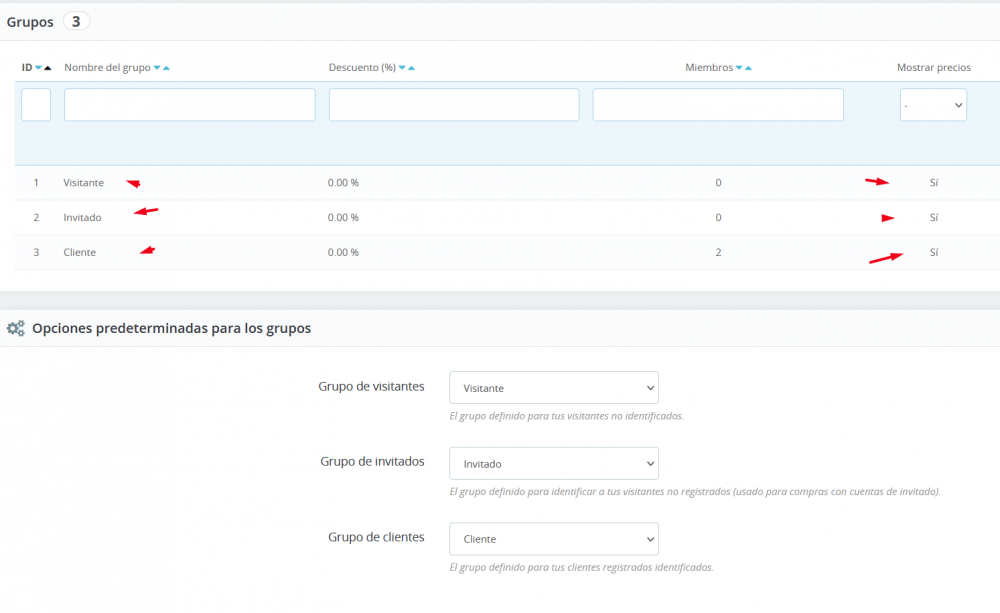Focus the Nombre del grupo filter field

pos(189,105)
